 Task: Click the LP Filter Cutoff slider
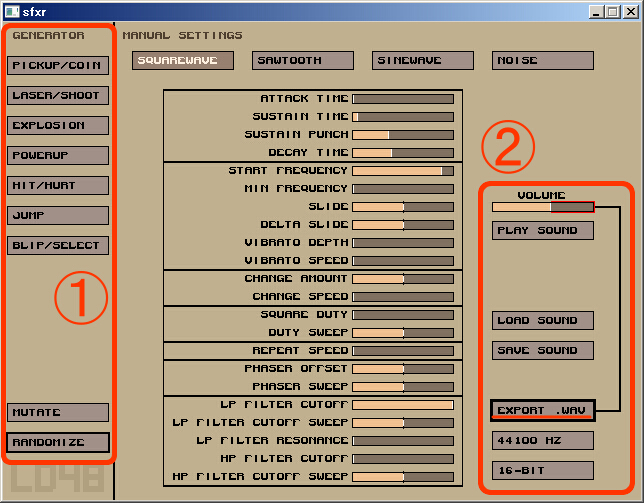pos(403,405)
